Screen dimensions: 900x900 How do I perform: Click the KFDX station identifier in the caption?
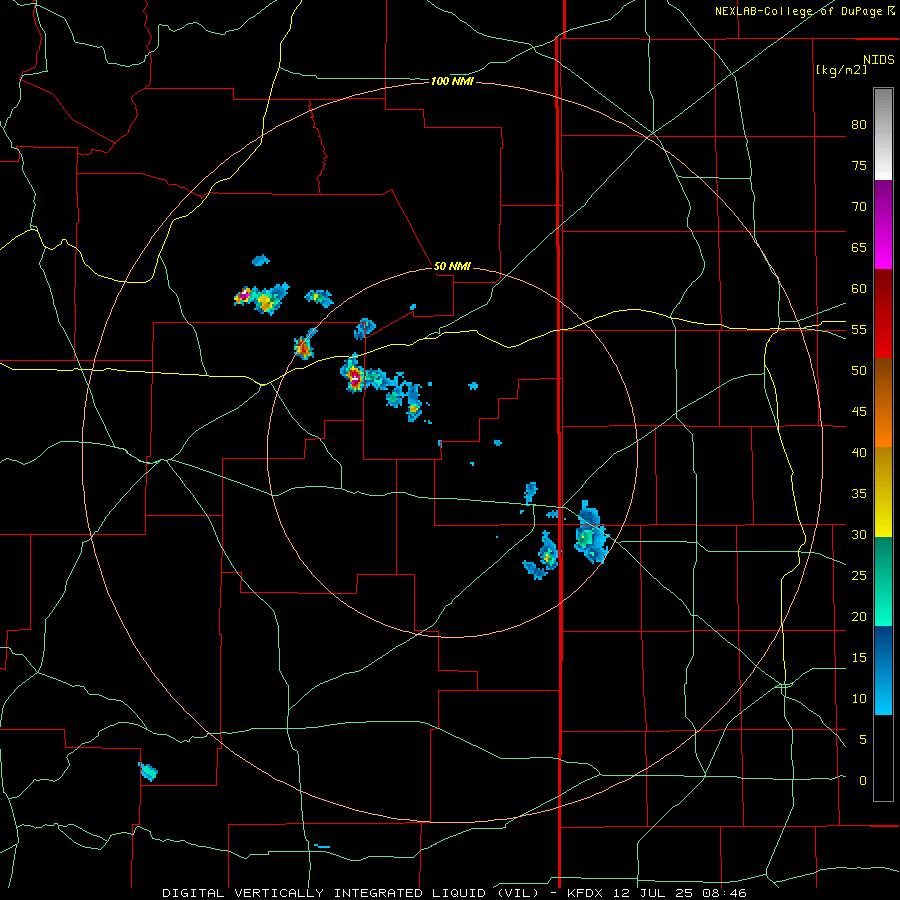tap(587, 893)
